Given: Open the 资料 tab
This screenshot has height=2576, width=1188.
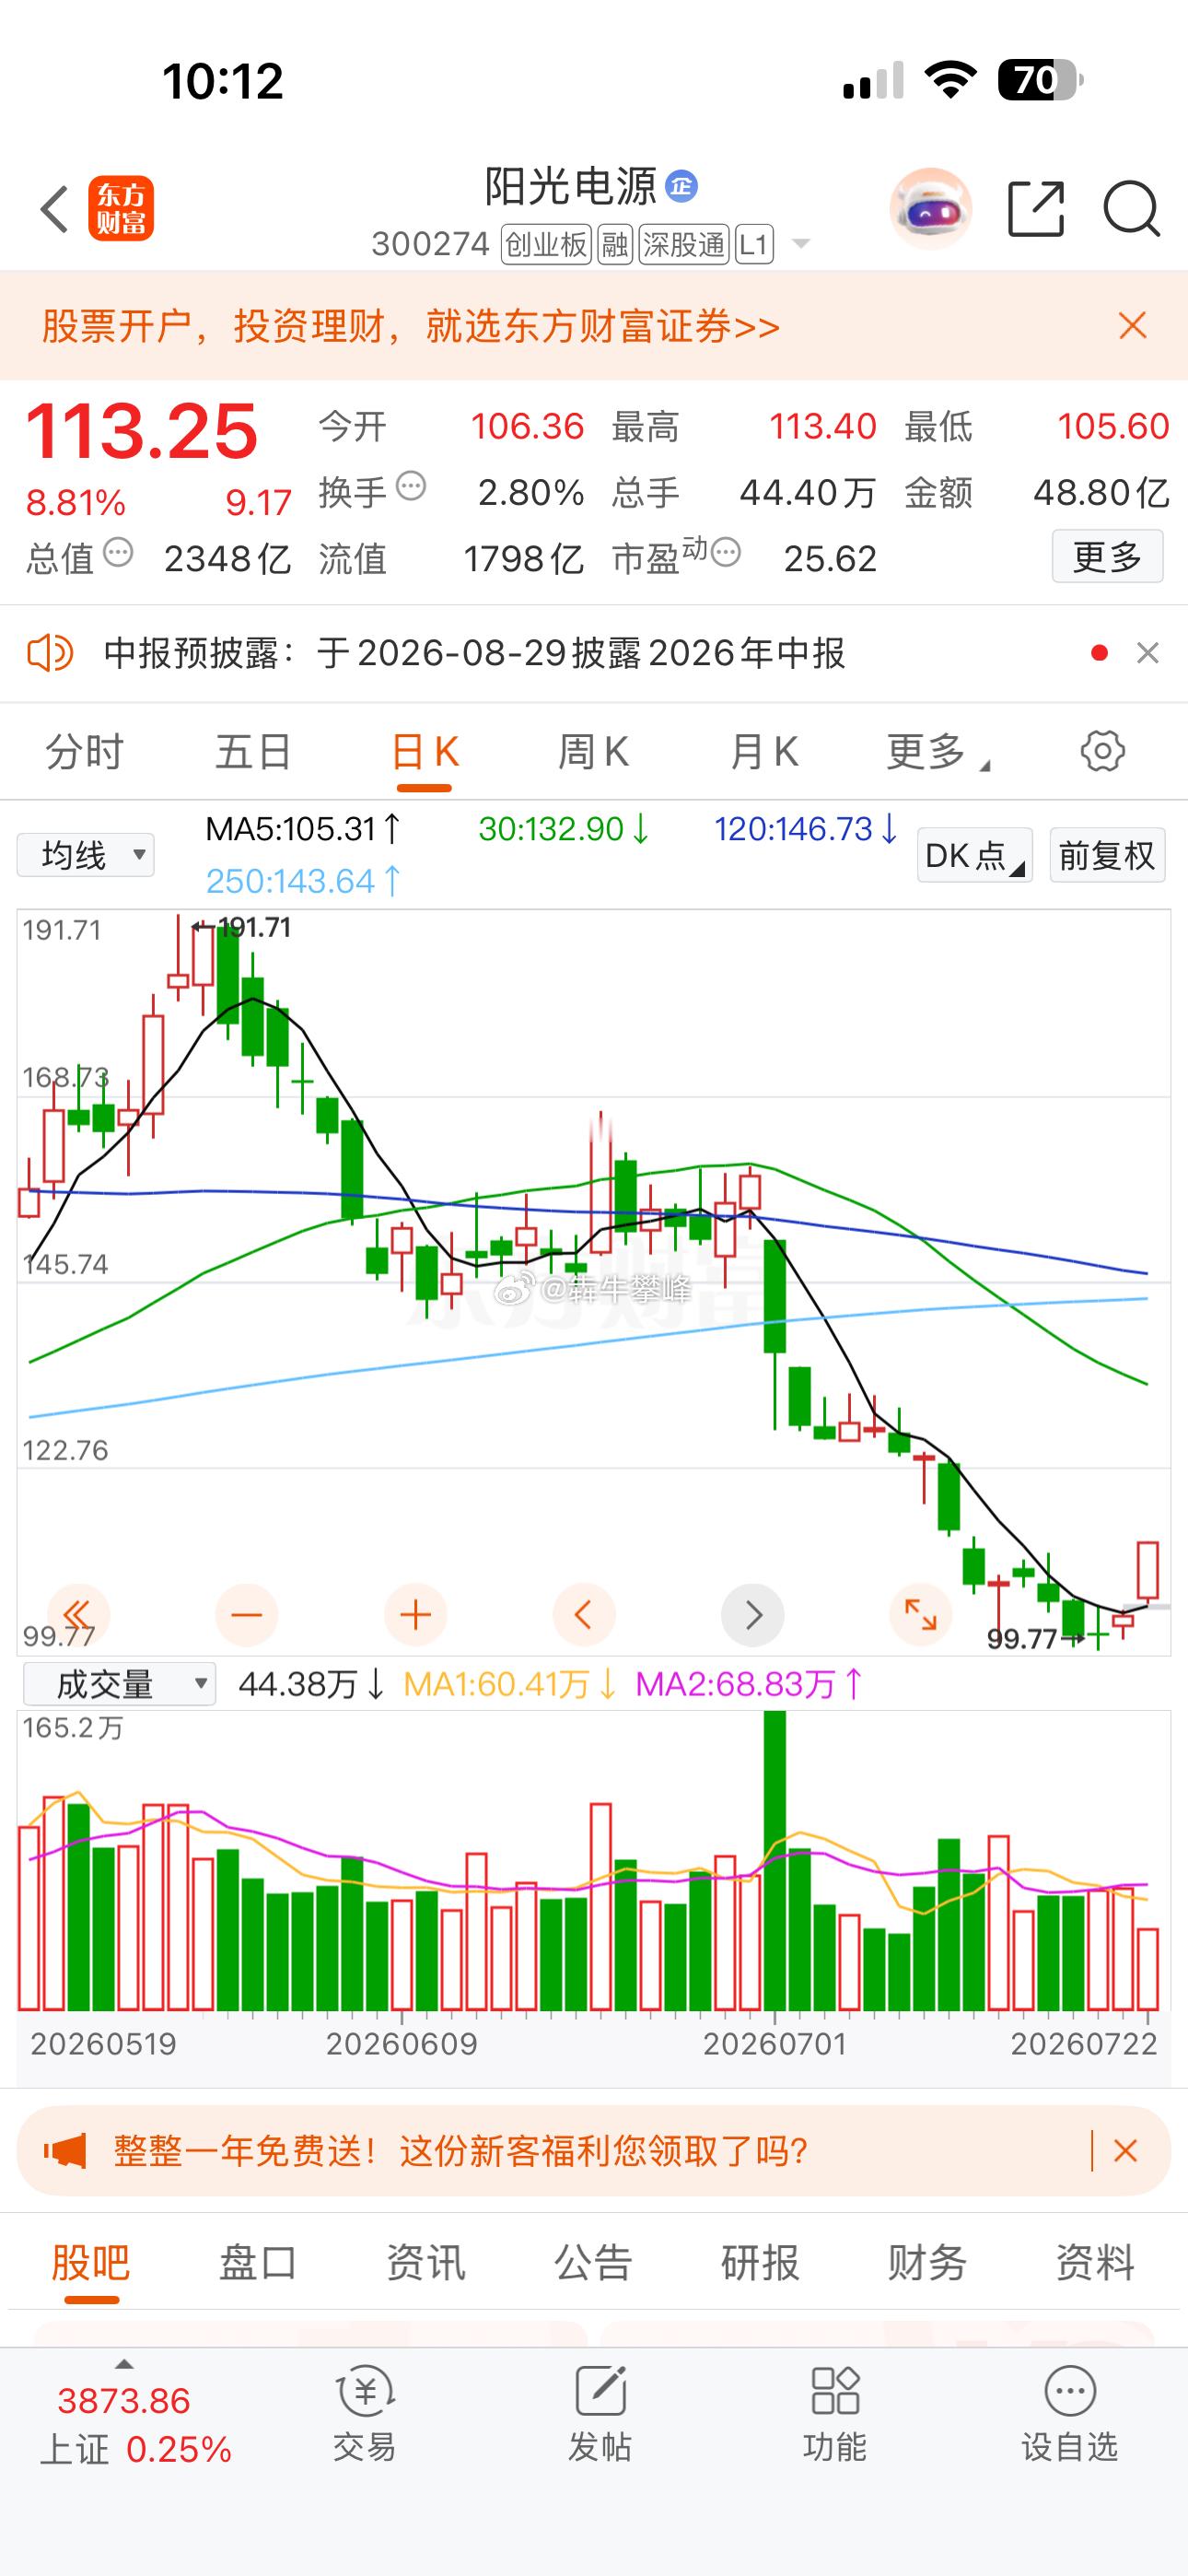Looking at the screenshot, I should coord(1095,2262).
